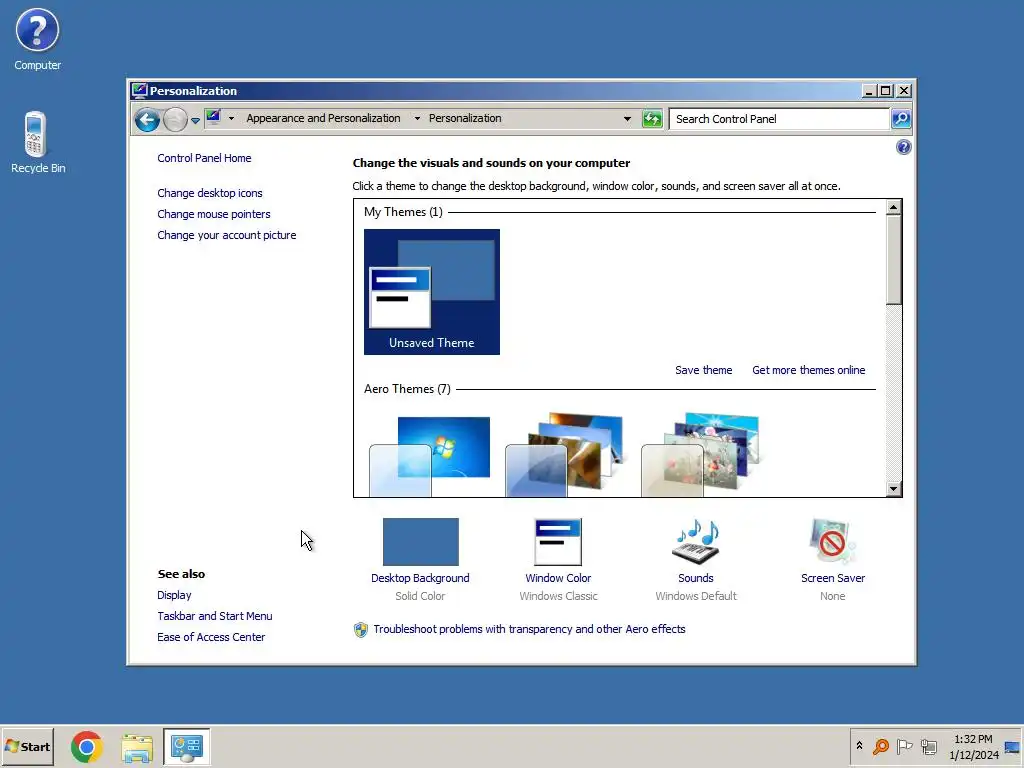Click the search magnifier button
Screen dimensions: 1024x768
point(901,119)
